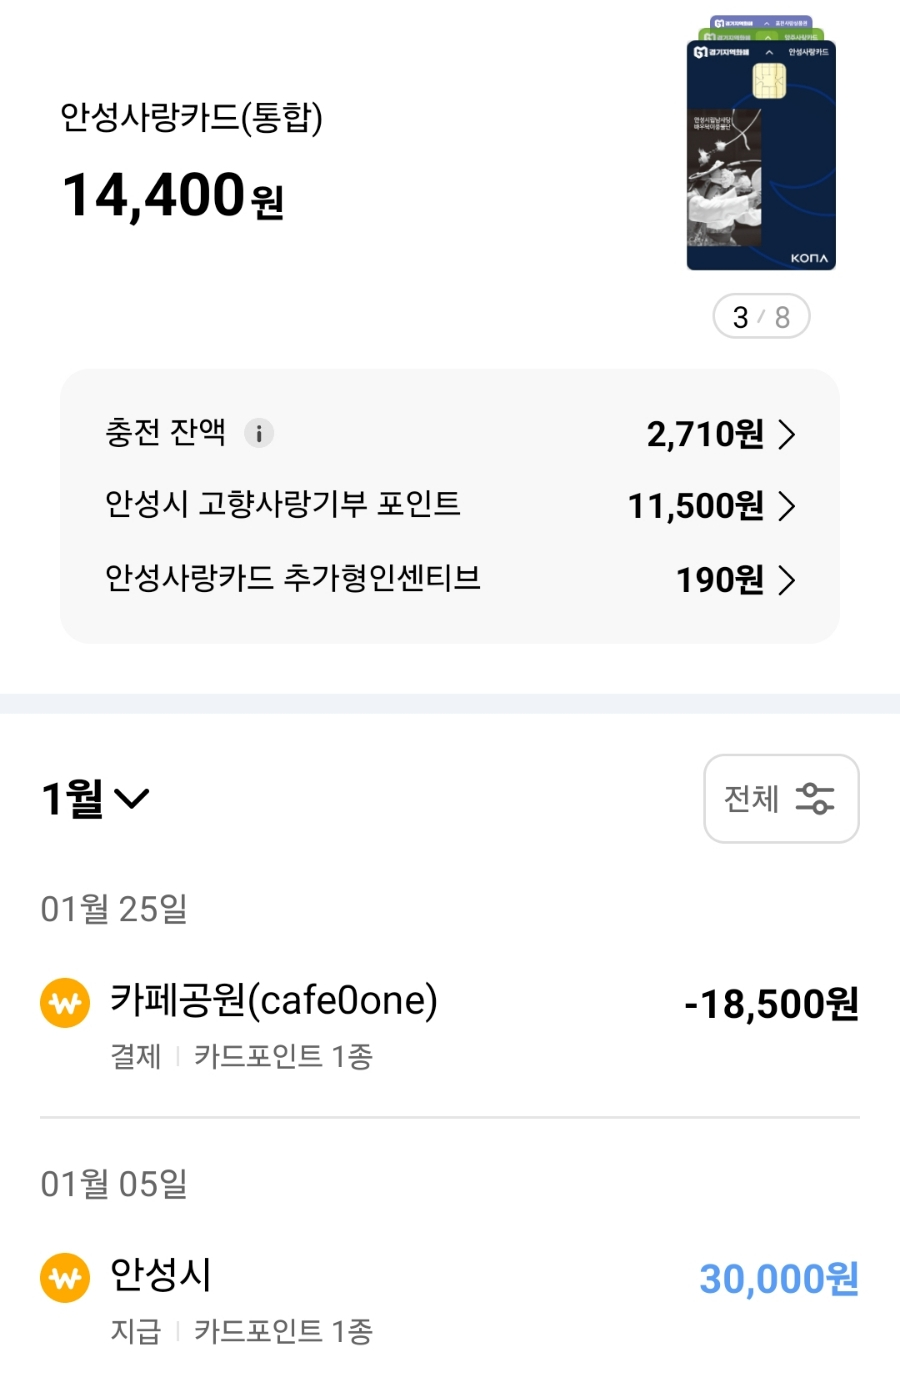Image resolution: width=900 pixels, height=1392 pixels.
Task: Tap the KONA logo on the card
Action: (809, 258)
